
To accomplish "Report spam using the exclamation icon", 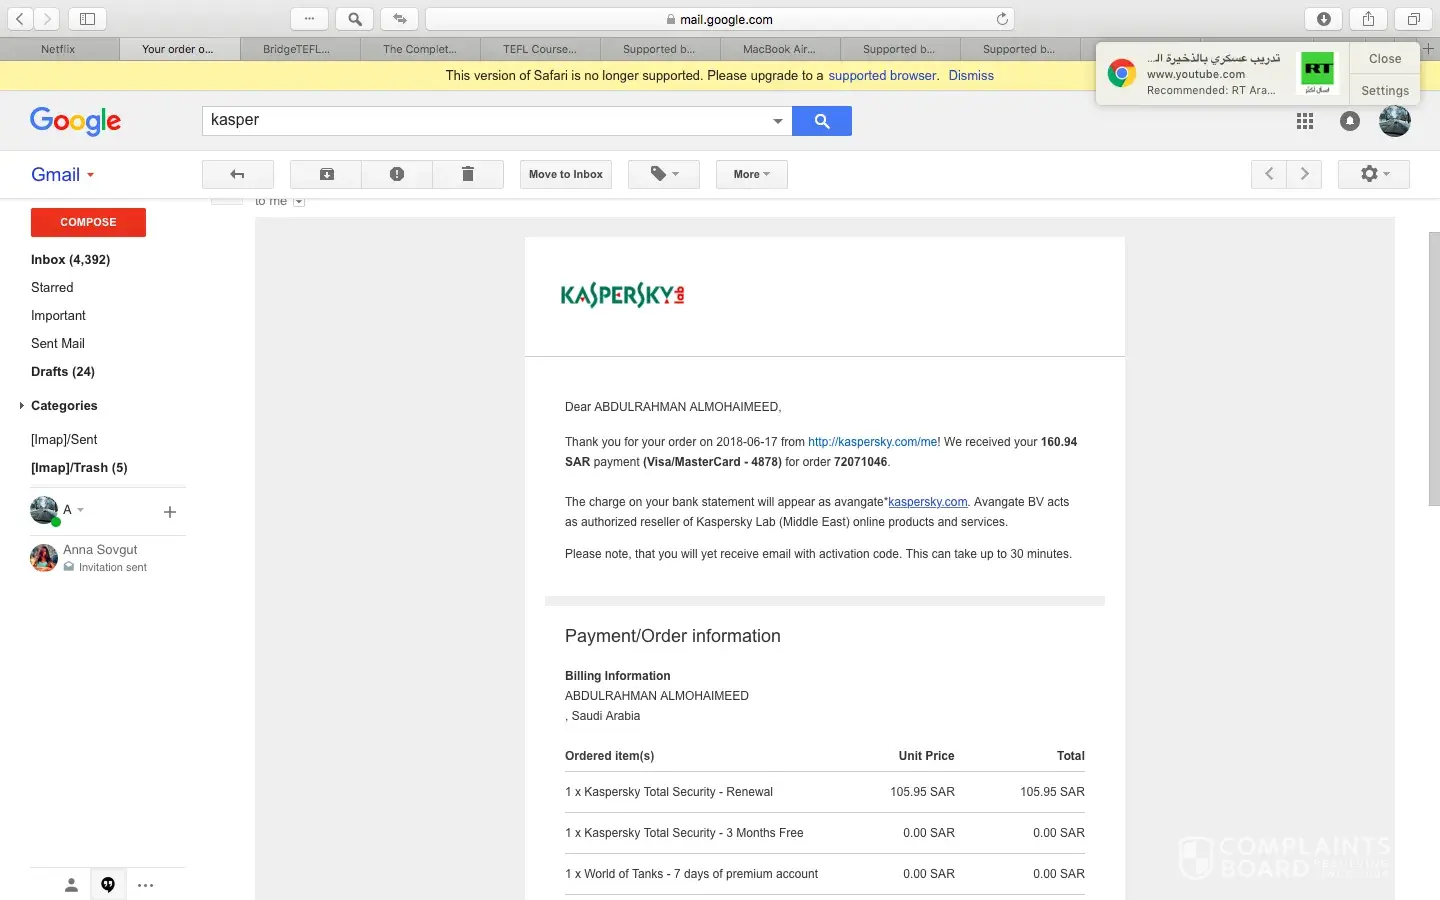I will pos(397,174).
